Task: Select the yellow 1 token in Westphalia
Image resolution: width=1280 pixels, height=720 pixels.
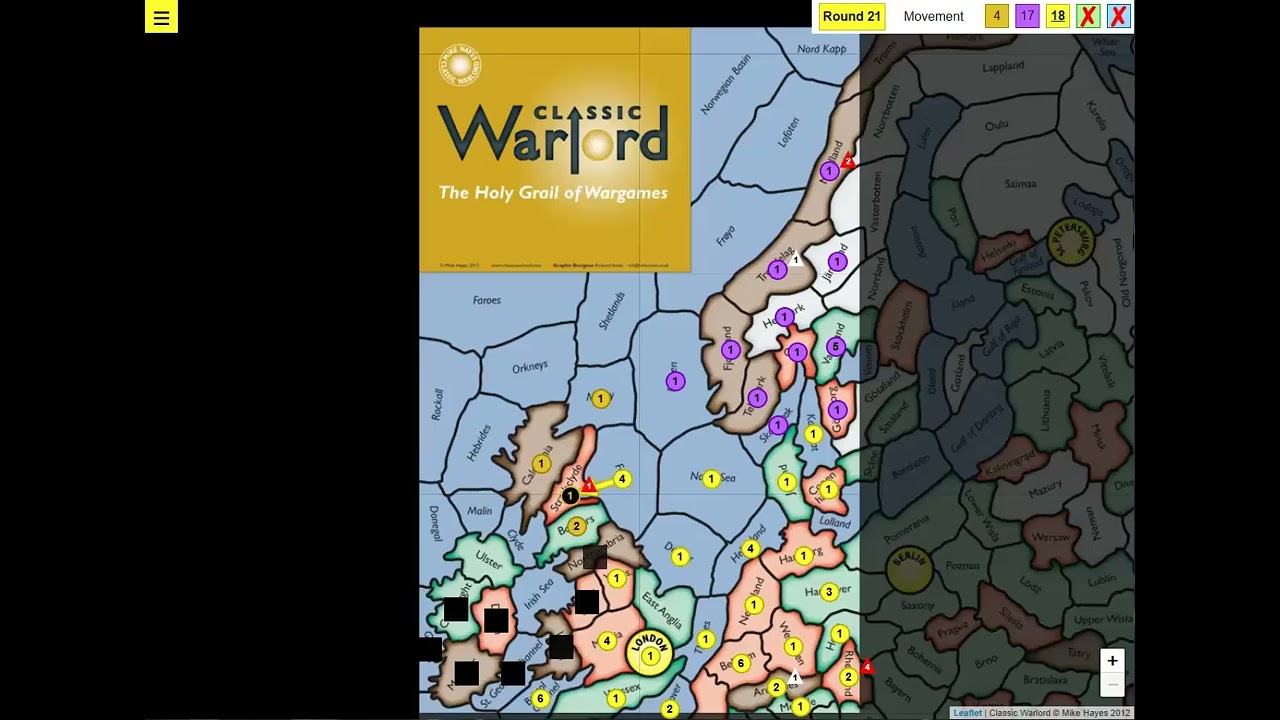Action: tap(793, 646)
